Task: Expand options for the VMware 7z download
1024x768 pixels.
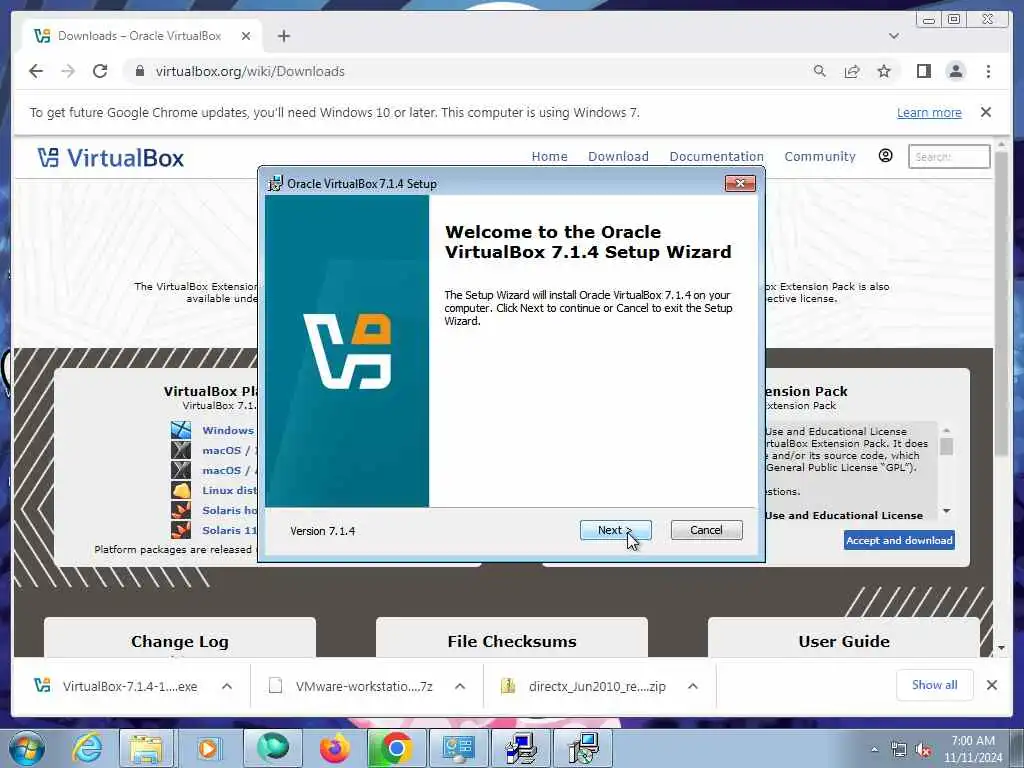Action: [x=460, y=686]
